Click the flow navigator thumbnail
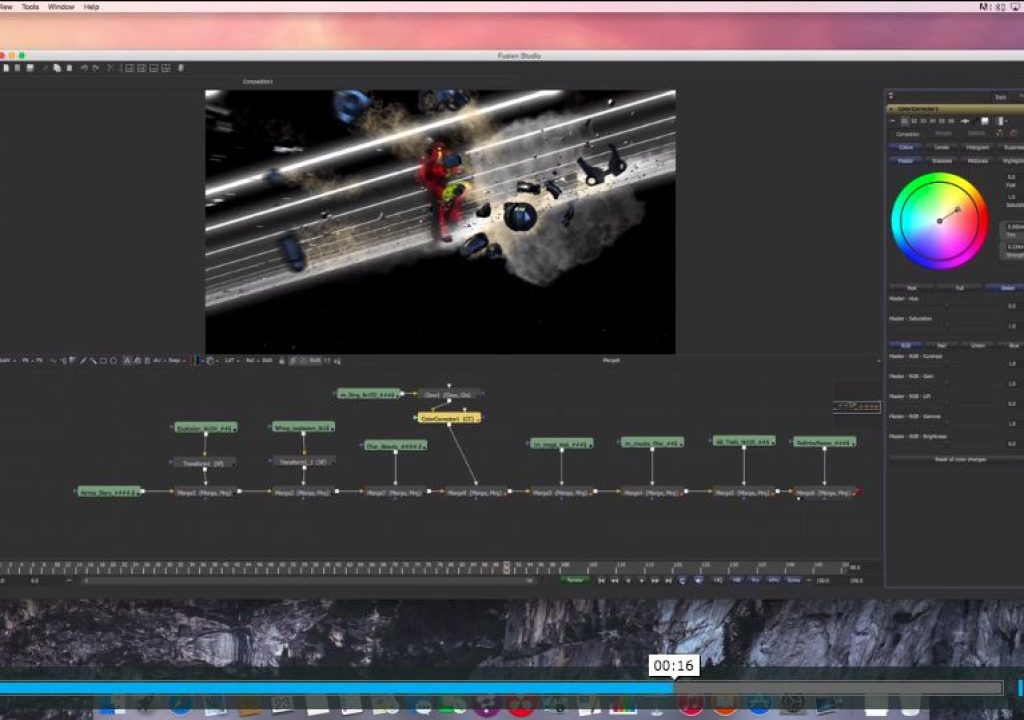Image resolution: width=1024 pixels, height=720 pixels. coord(856,407)
